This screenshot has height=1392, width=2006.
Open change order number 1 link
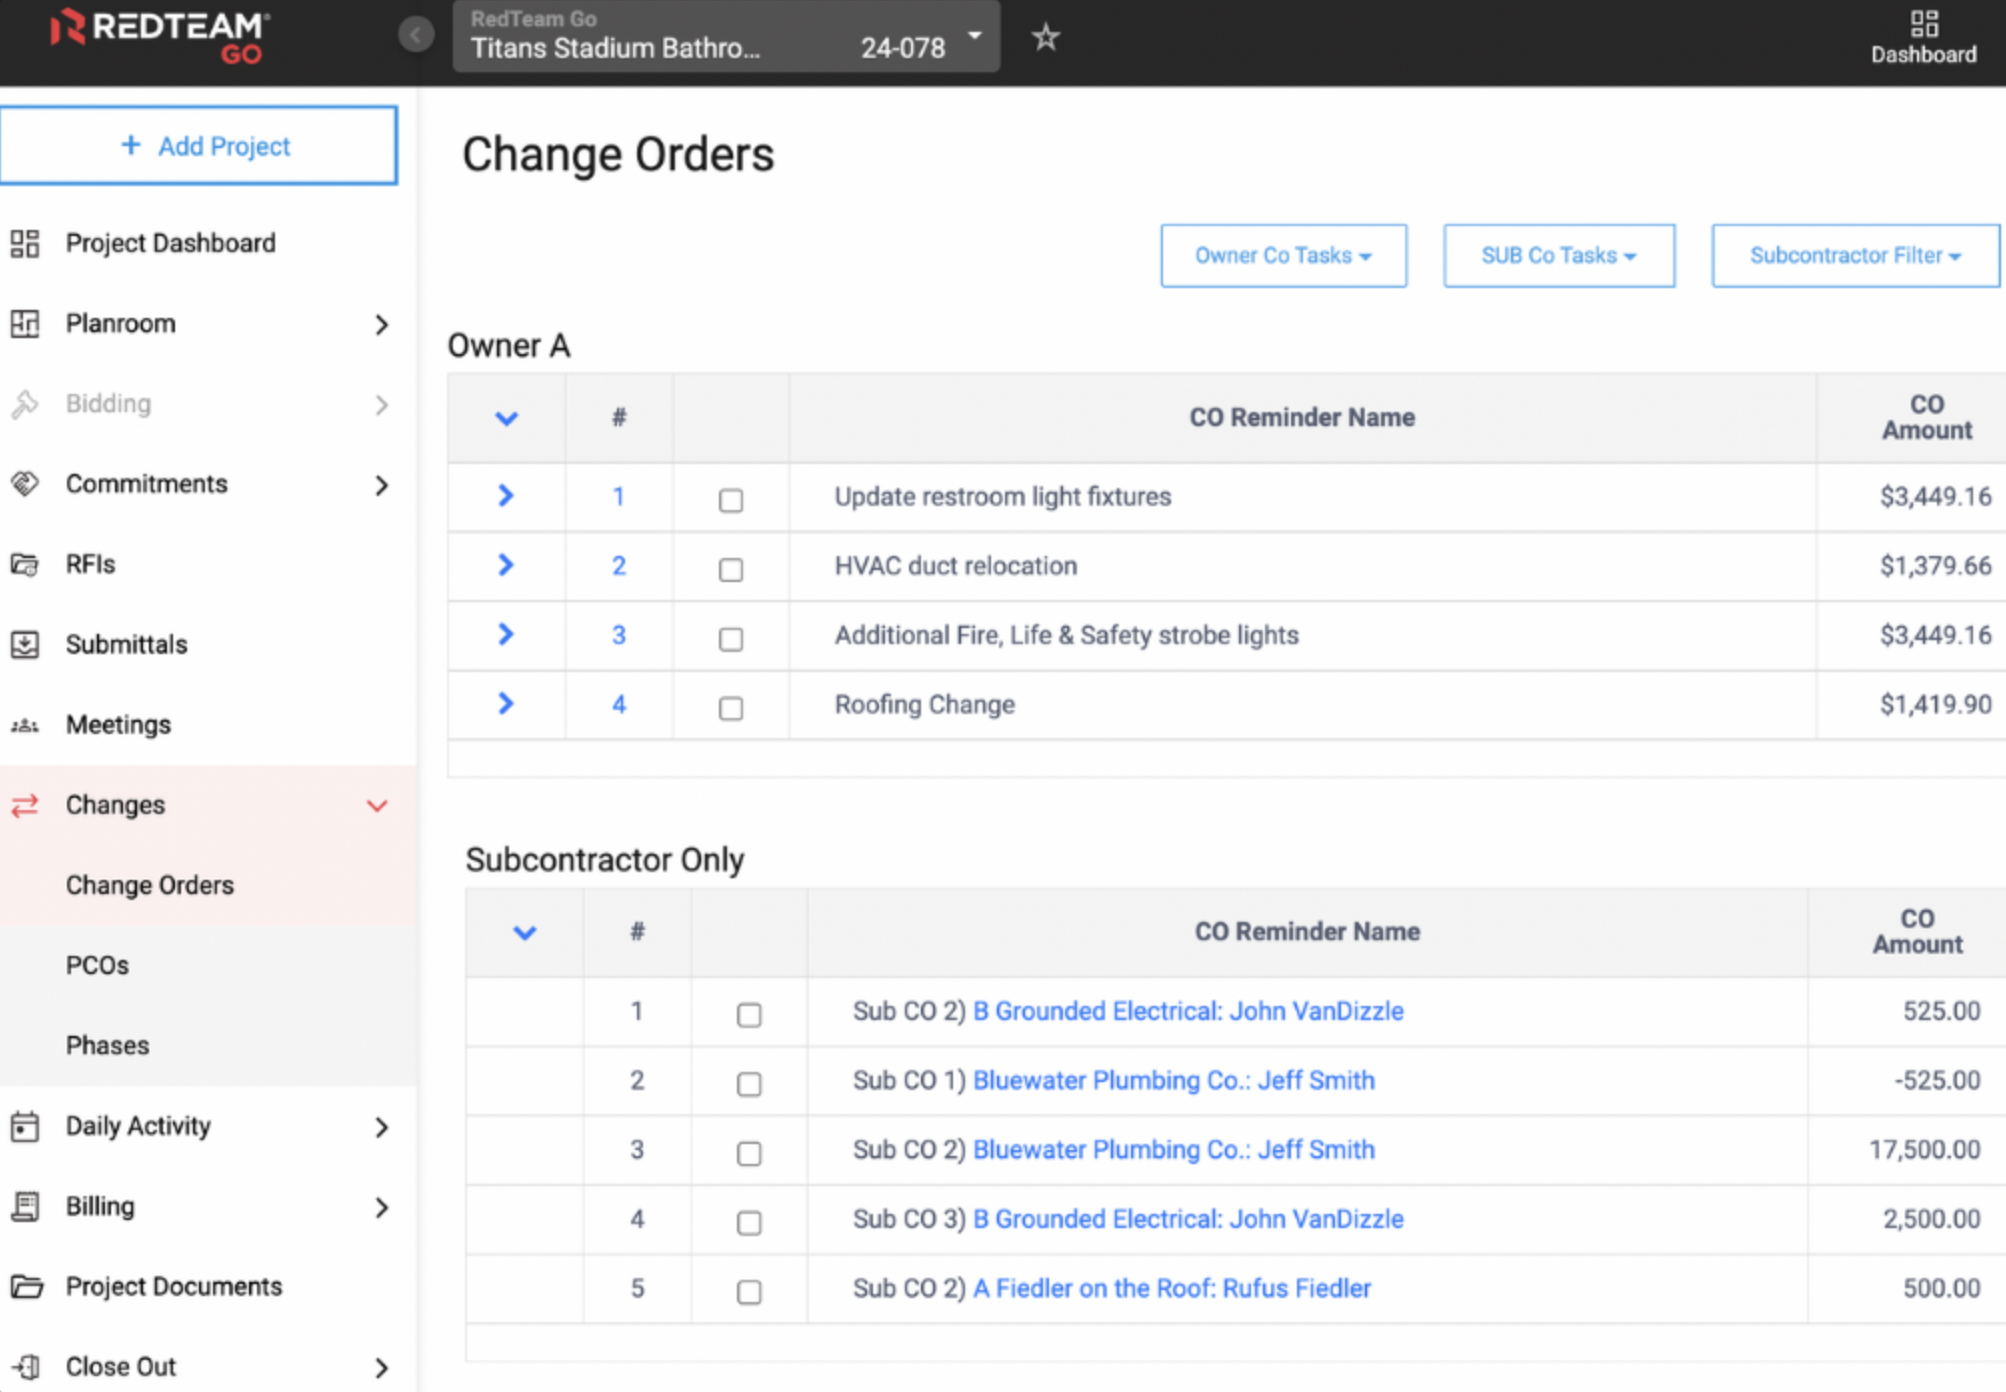tap(619, 496)
